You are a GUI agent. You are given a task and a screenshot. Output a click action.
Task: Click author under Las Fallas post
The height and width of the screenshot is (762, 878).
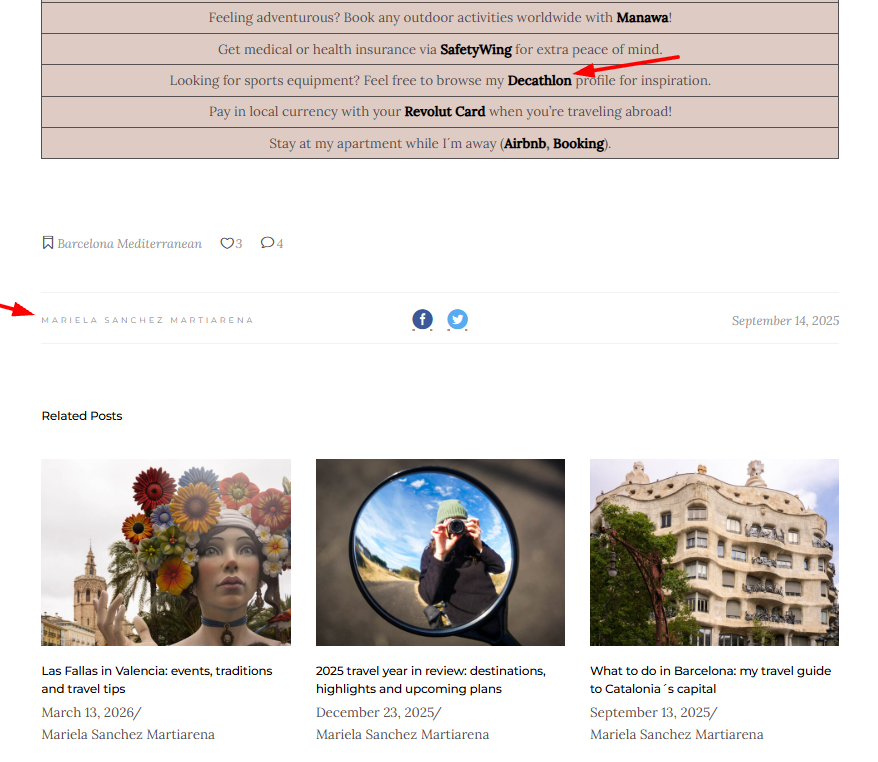point(128,735)
